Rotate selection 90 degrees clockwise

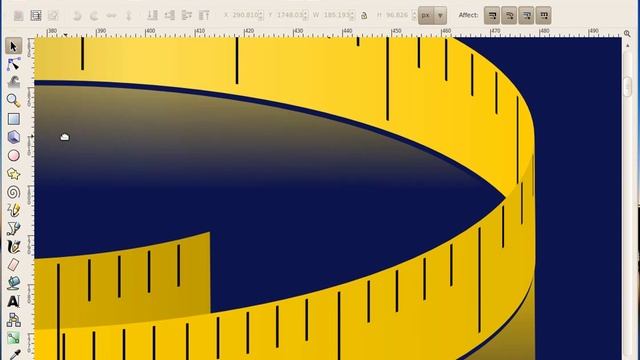(x=94, y=16)
